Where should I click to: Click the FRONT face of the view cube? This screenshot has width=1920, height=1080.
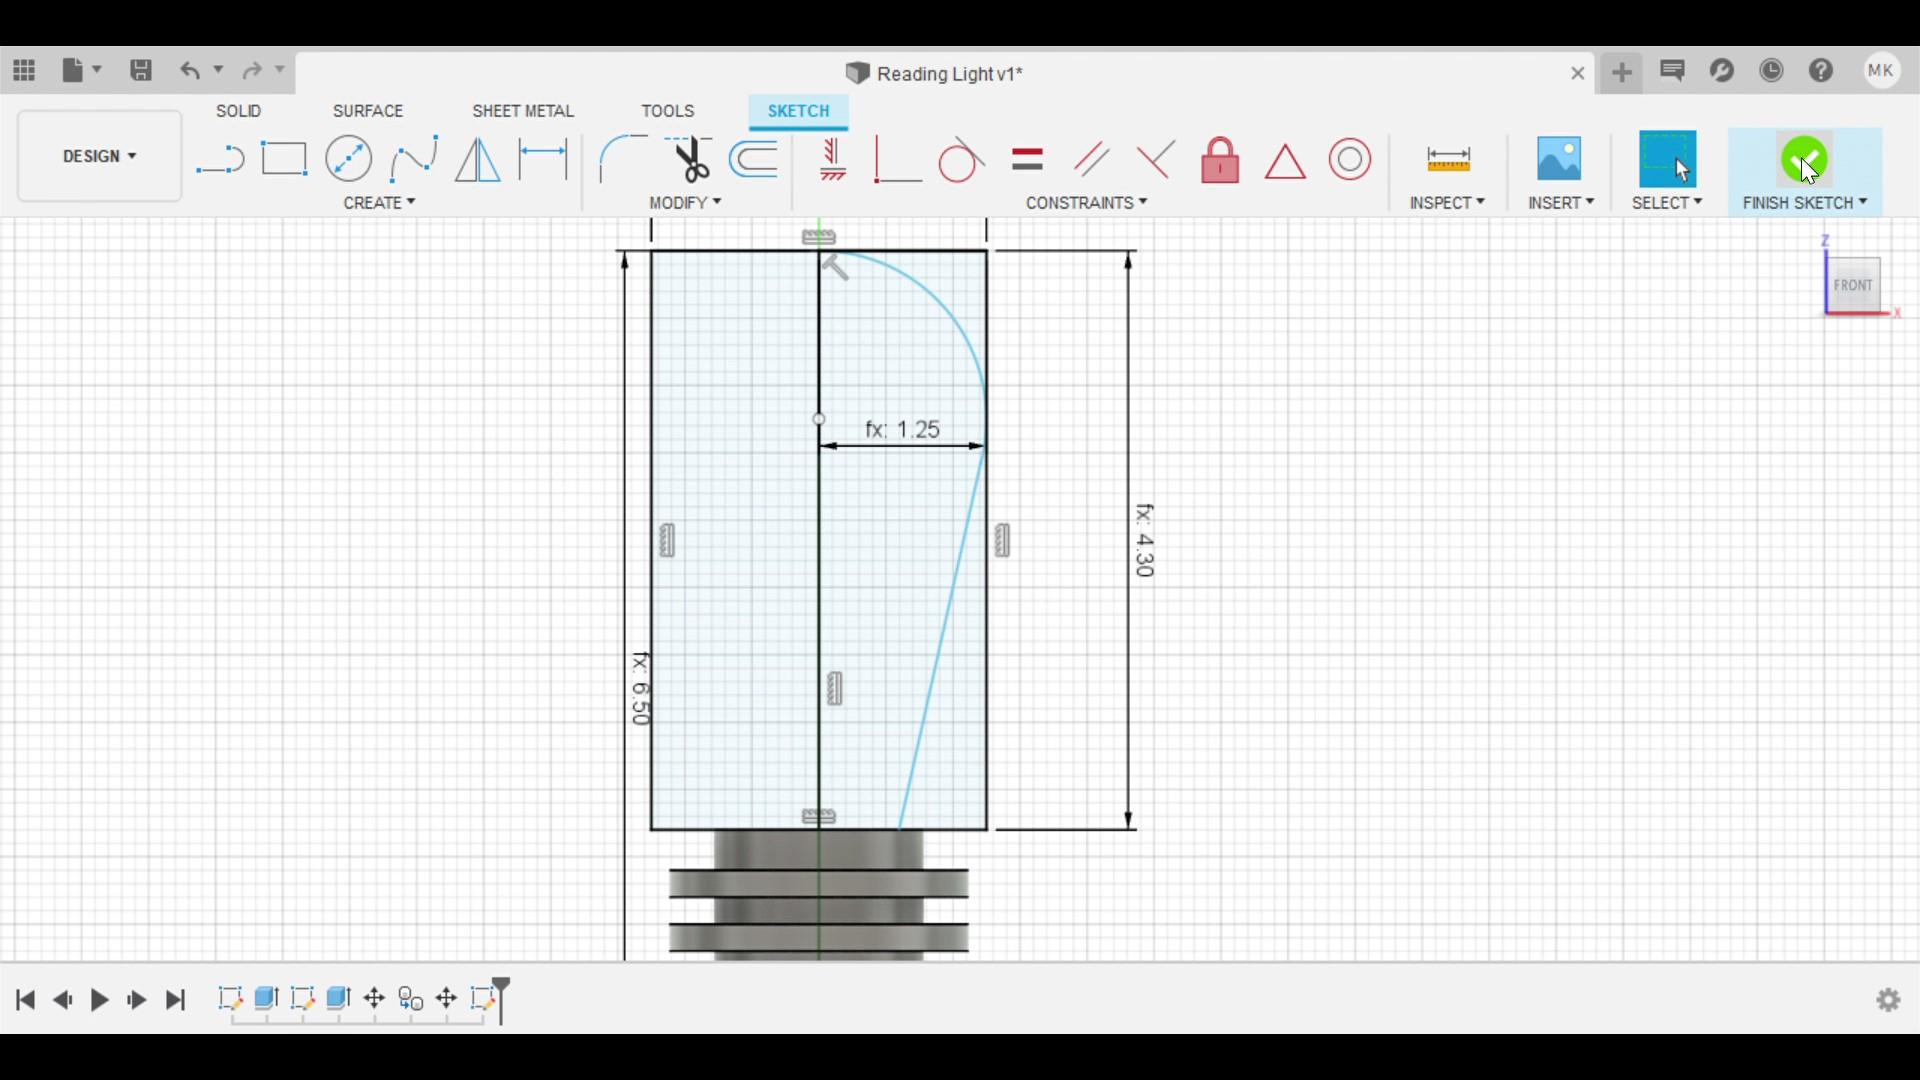tap(1854, 285)
